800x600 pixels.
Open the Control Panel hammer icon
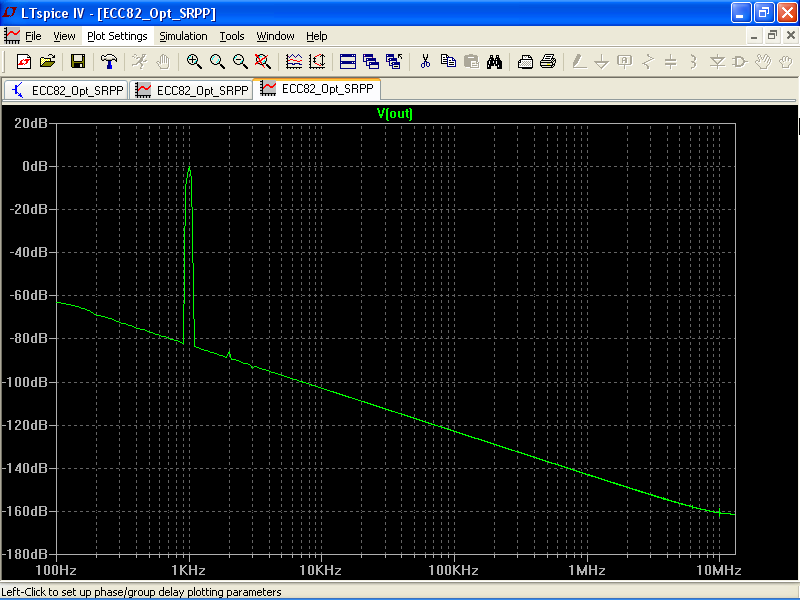pos(108,62)
